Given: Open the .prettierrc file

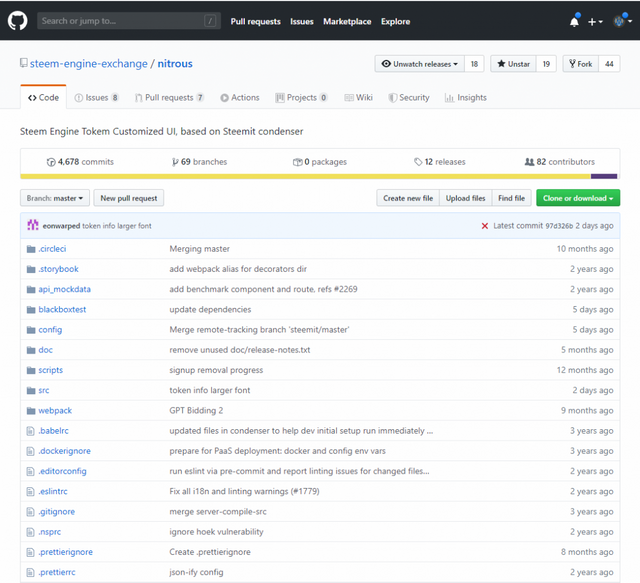Looking at the screenshot, I should (57, 572).
